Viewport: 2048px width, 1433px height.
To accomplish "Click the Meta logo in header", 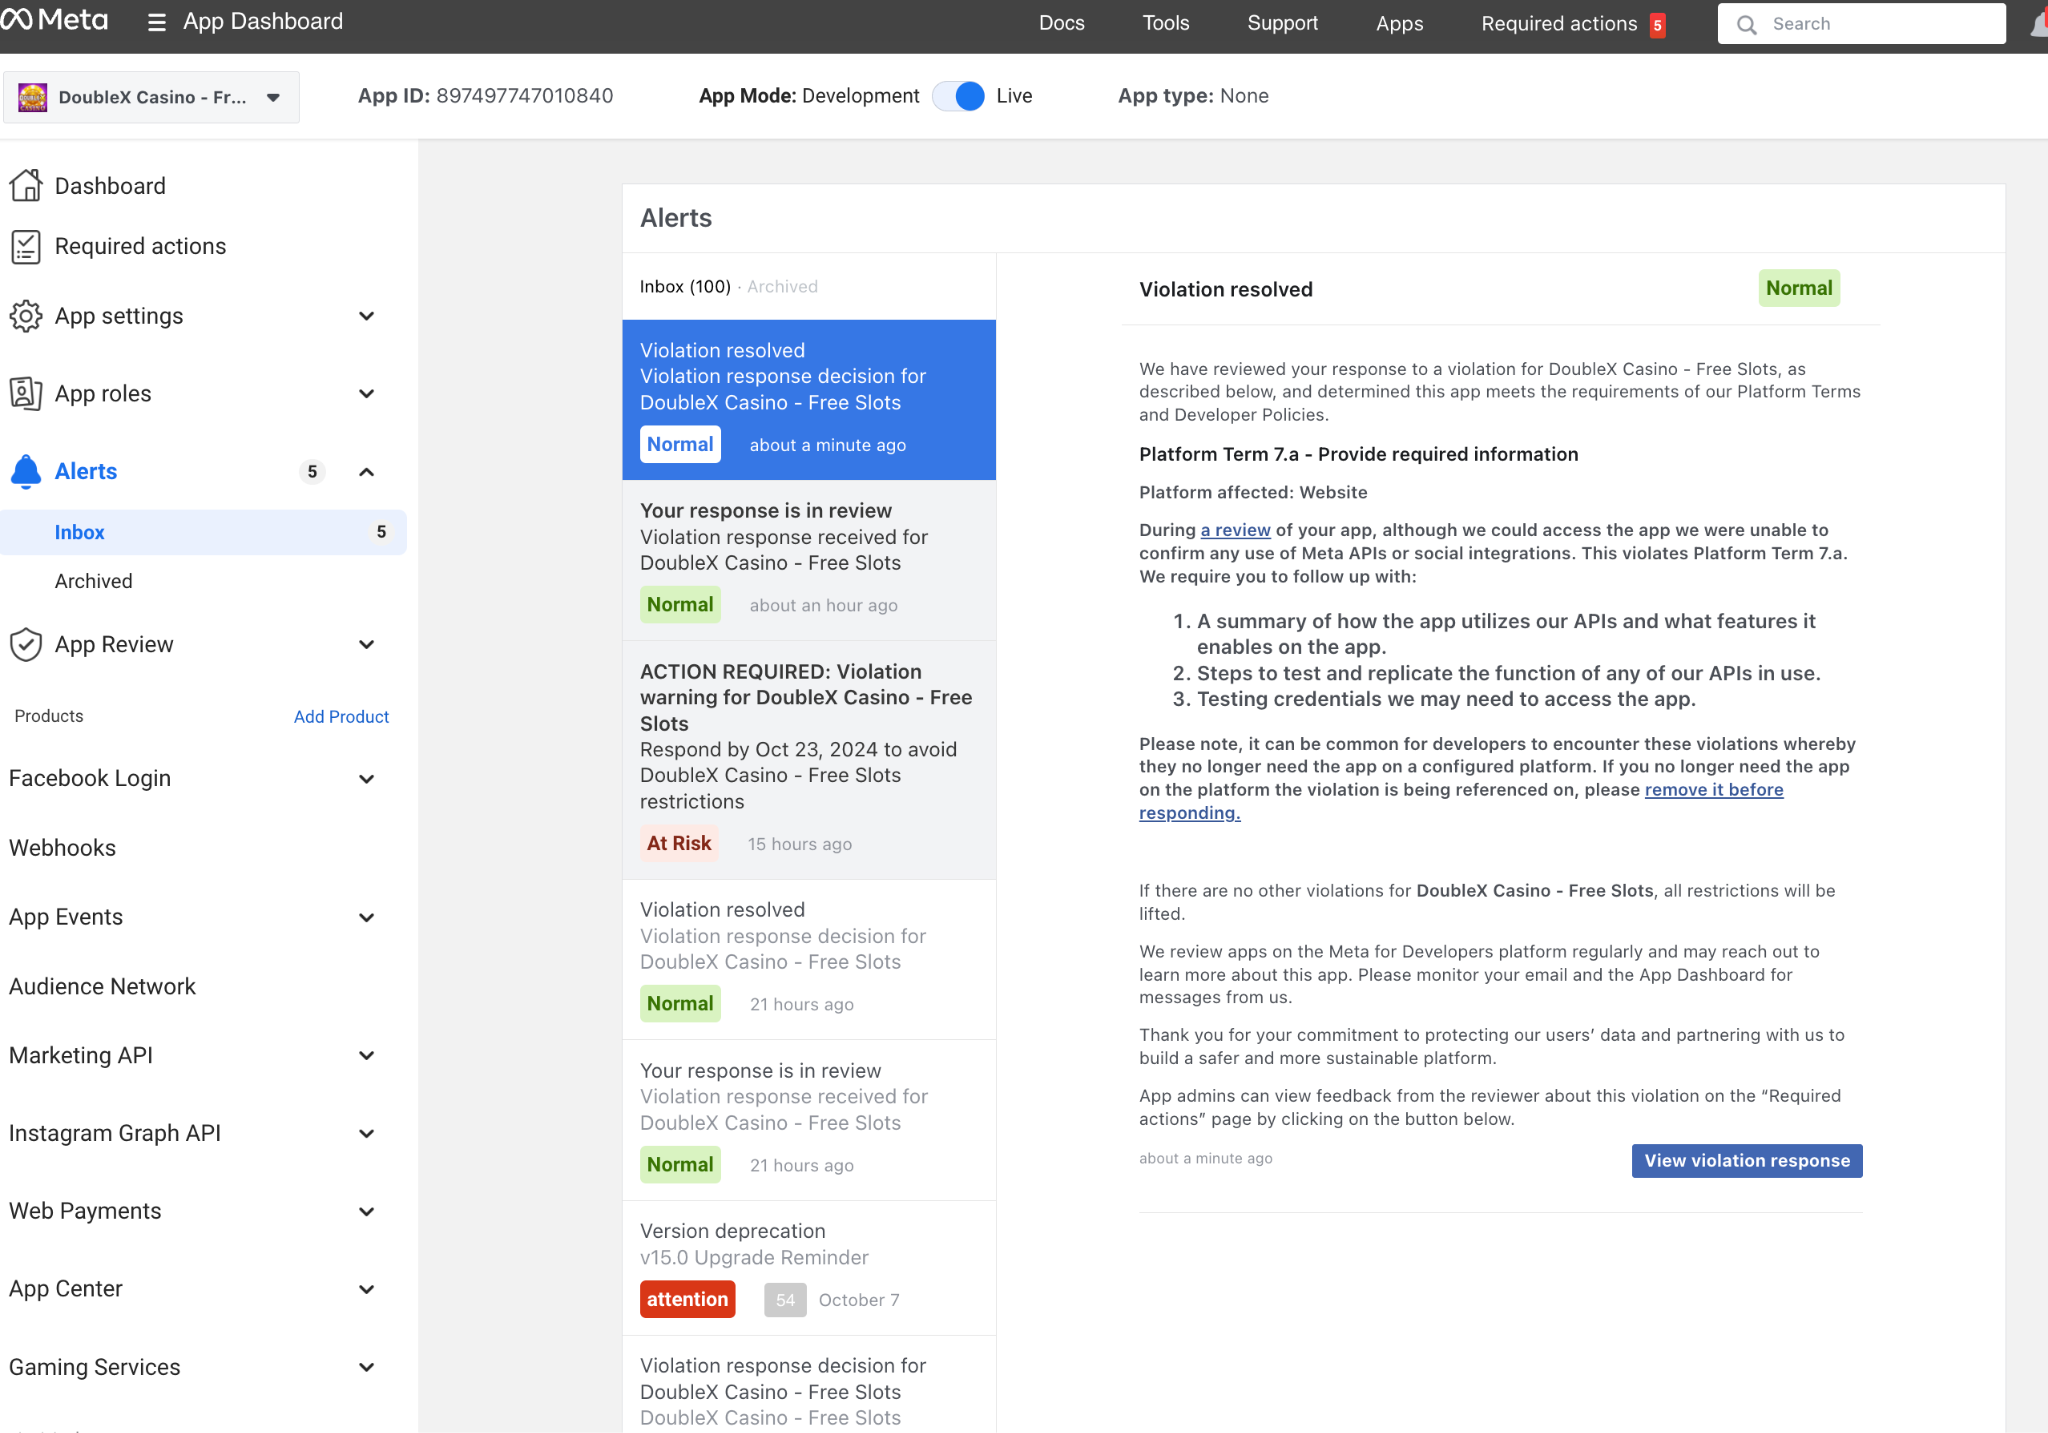I will pos(54,21).
